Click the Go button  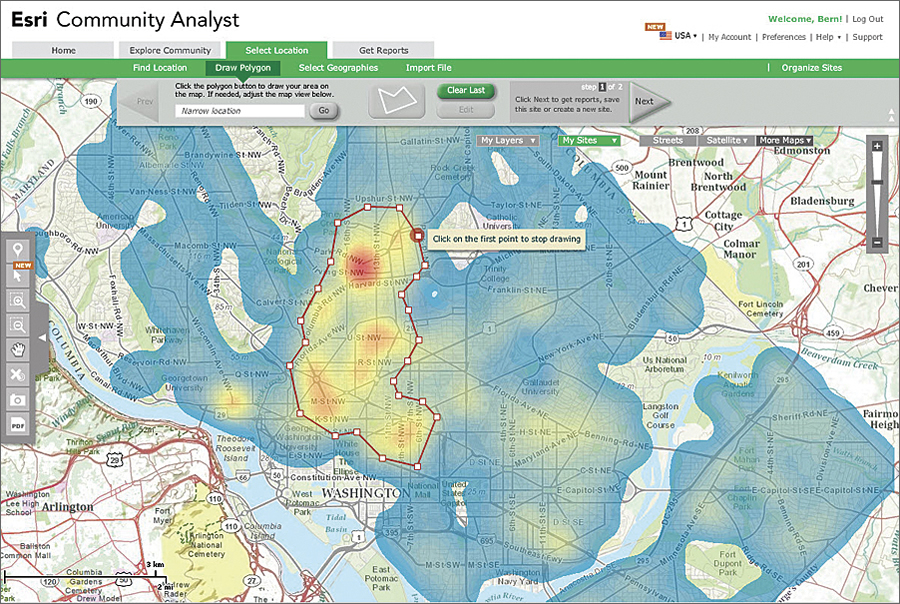click(x=324, y=110)
